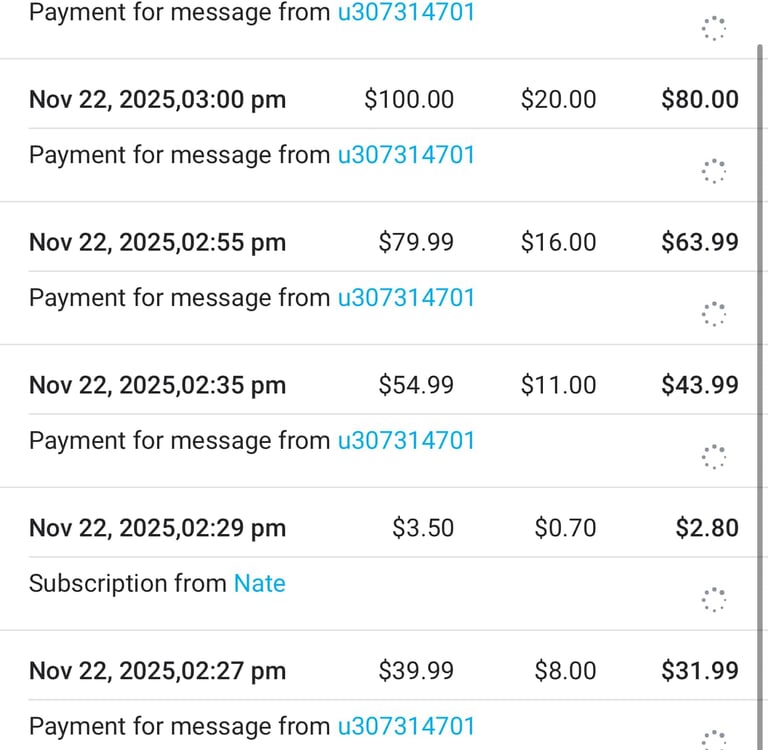Open user u307314701 link in the topmost row
Viewport: 768px width, 750px height.
coord(405,13)
